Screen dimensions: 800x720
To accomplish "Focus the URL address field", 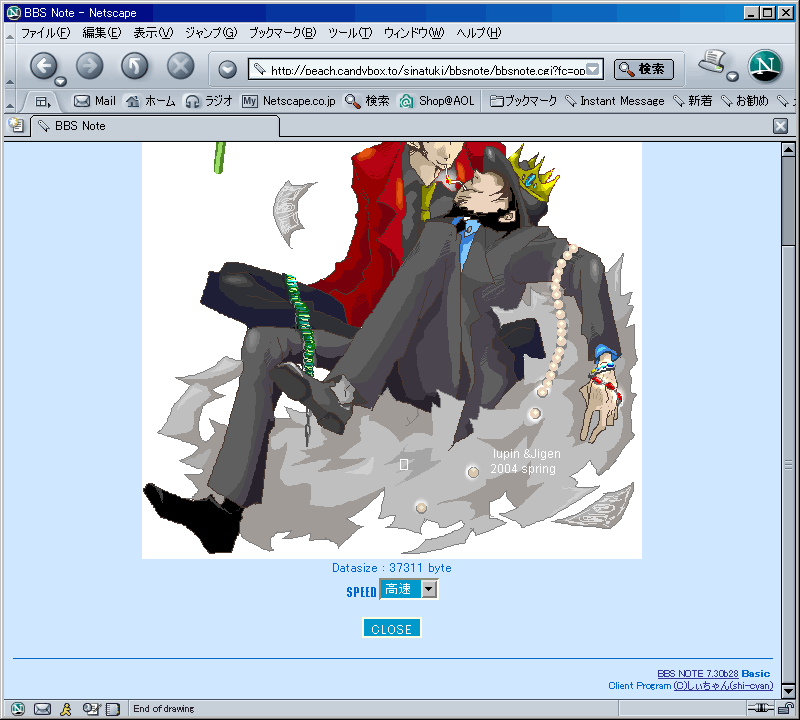I will pos(428,70).
